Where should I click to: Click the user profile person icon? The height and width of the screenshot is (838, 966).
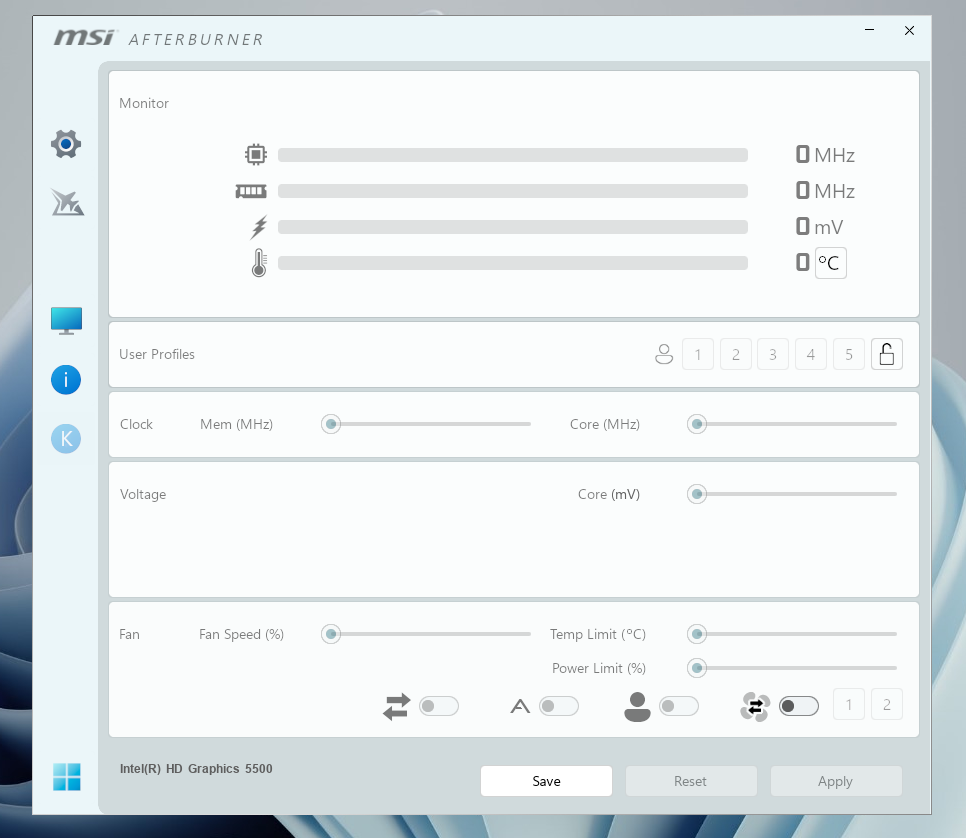pos(664,354)
